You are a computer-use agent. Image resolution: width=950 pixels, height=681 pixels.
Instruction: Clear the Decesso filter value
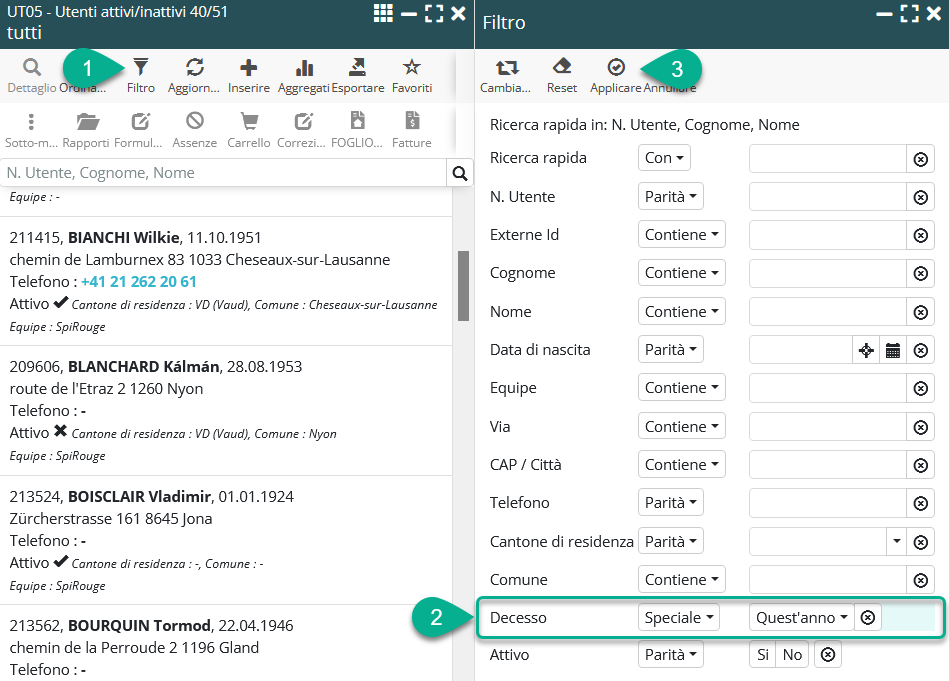click(868, 617)
